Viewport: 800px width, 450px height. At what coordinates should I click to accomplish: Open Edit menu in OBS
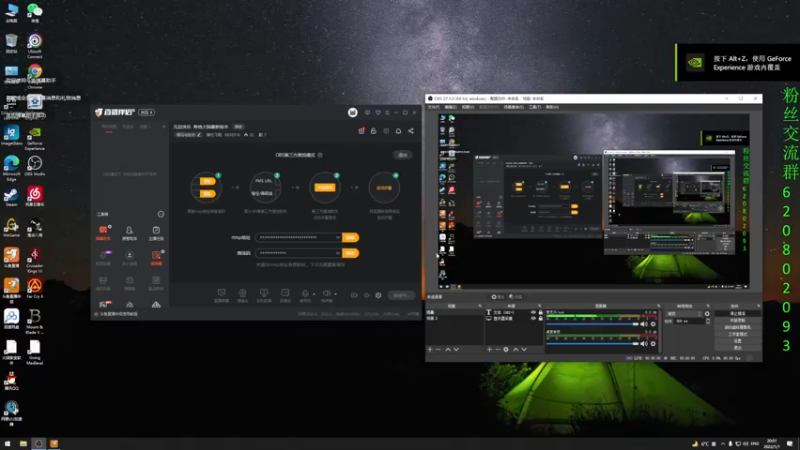451,107
